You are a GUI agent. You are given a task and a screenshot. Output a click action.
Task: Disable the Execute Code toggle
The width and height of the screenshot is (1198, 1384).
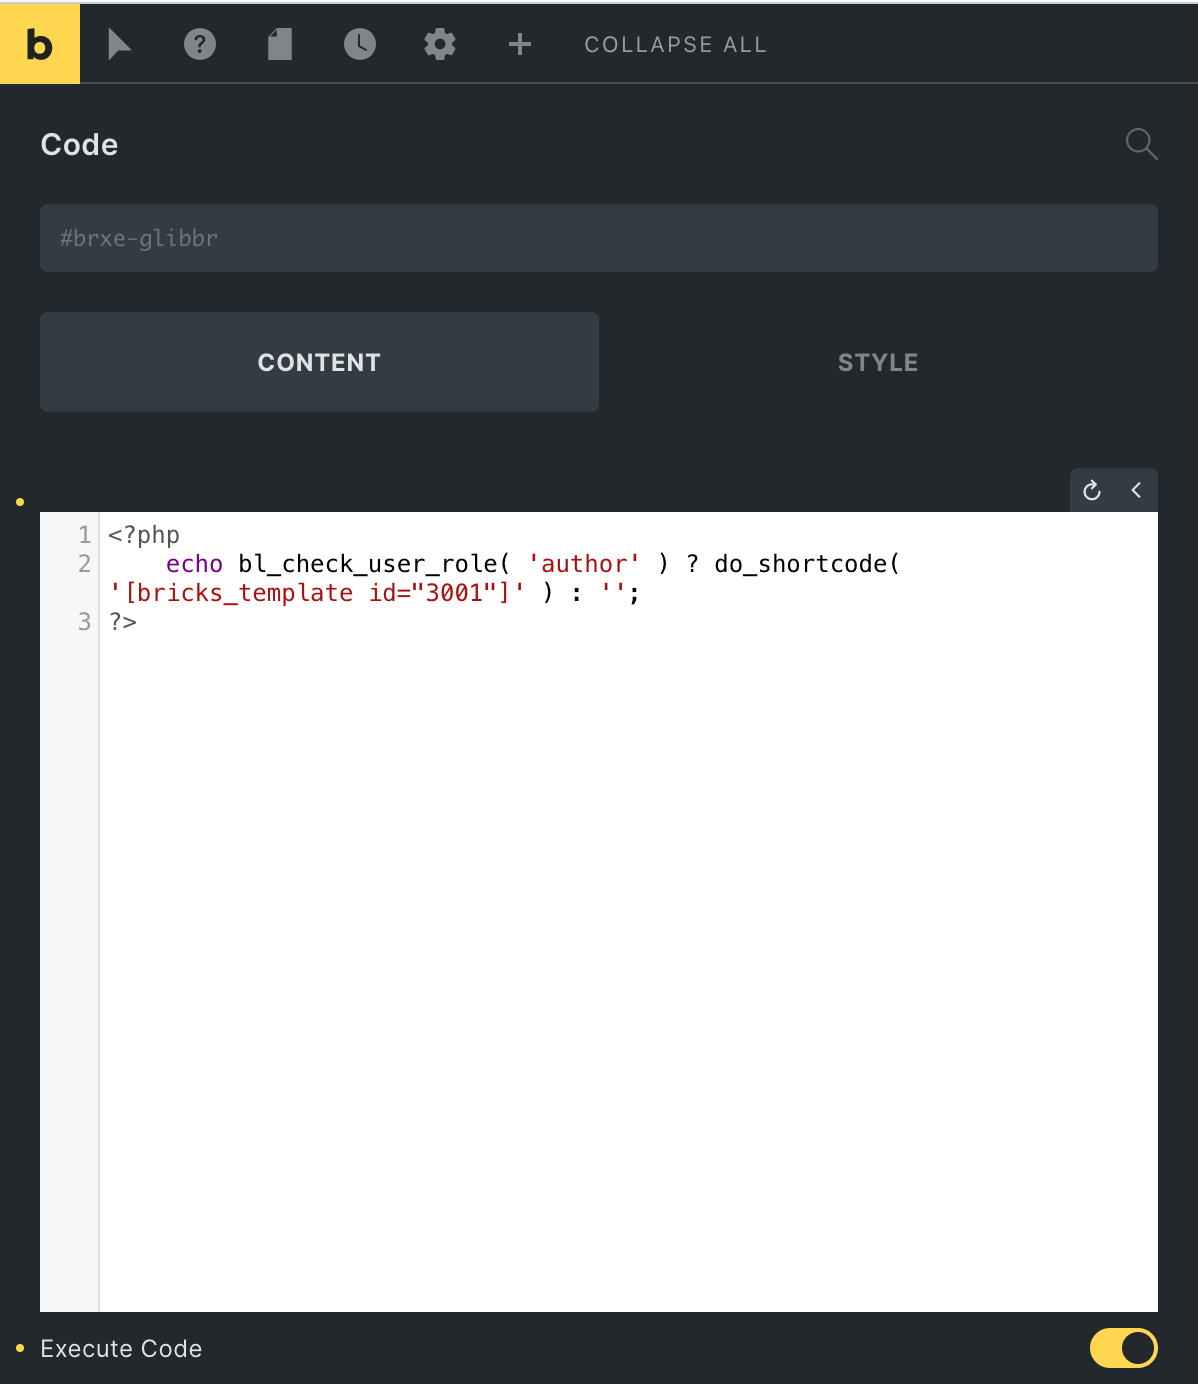[1123, 1348]
